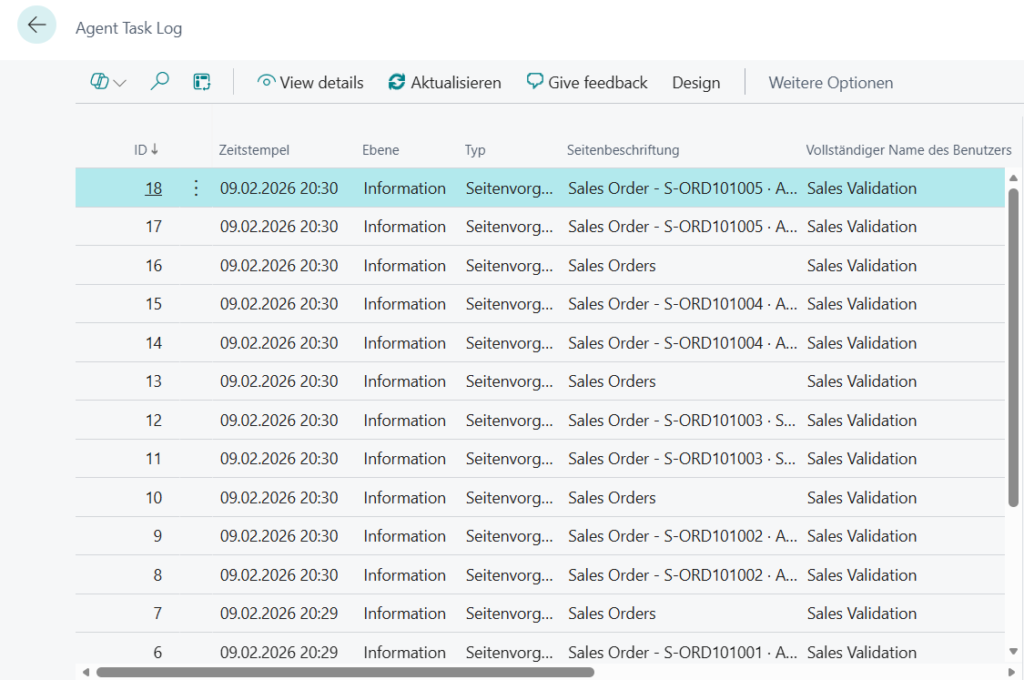The width and height of the screenshot is (1024, 680).
Task: Click the Ebene column header
Action: pos(380,150)
